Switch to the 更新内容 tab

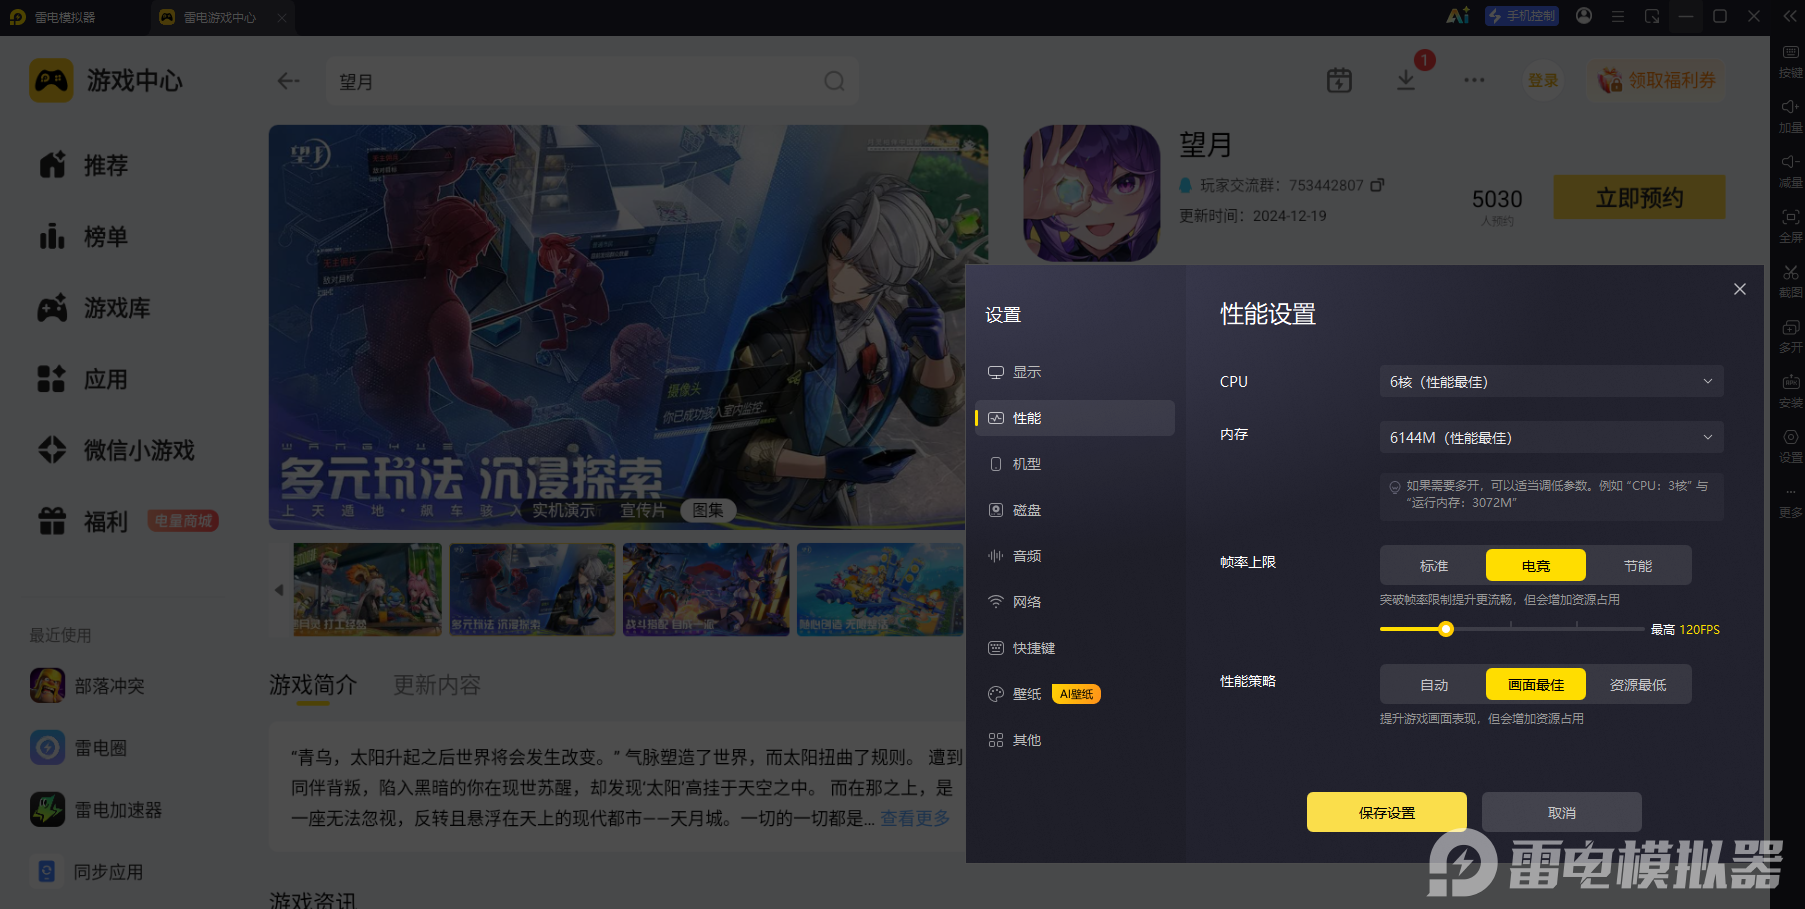(x=437, y=685)
